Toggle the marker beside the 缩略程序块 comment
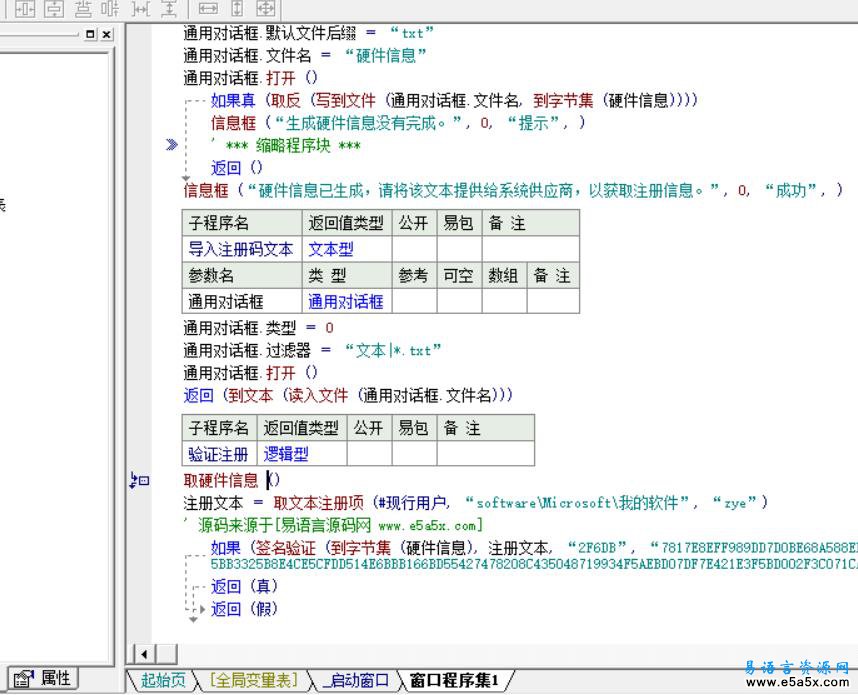This screenshot has height=695, width=858. click(172, 143)
